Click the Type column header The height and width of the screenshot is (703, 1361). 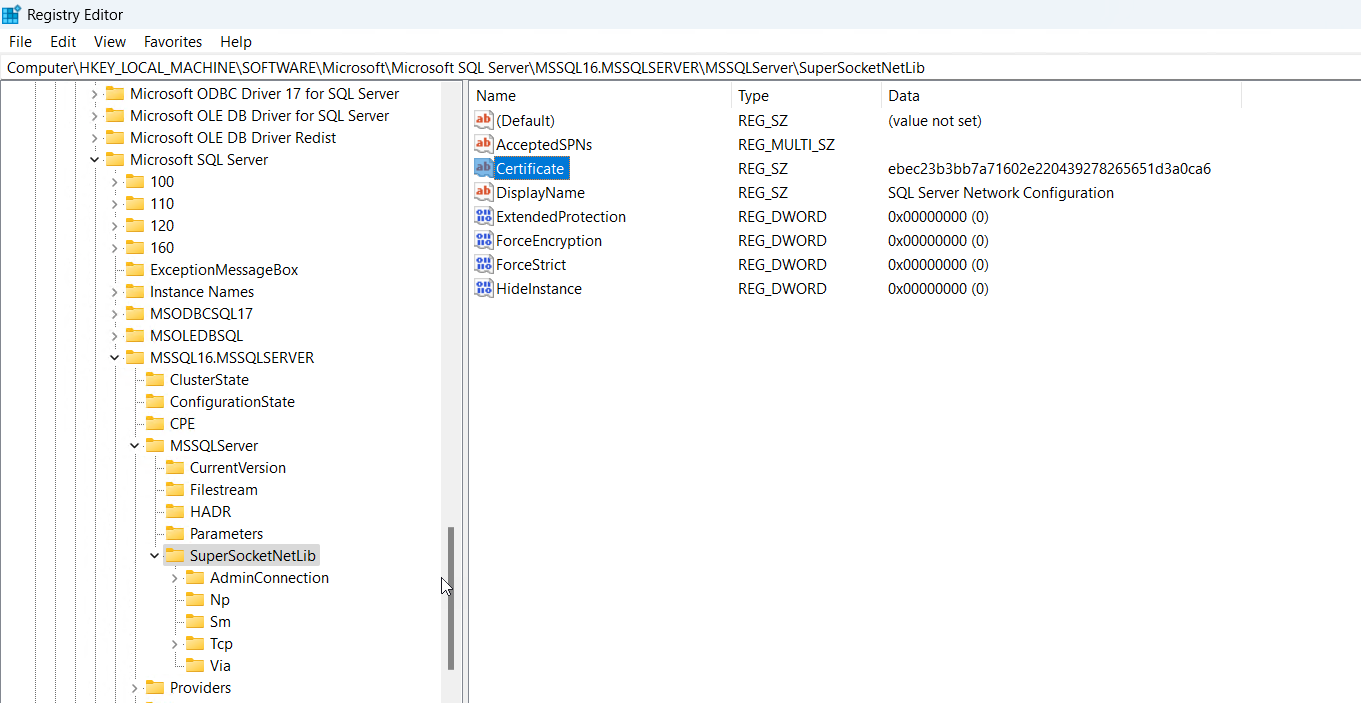tap(806, 95)
